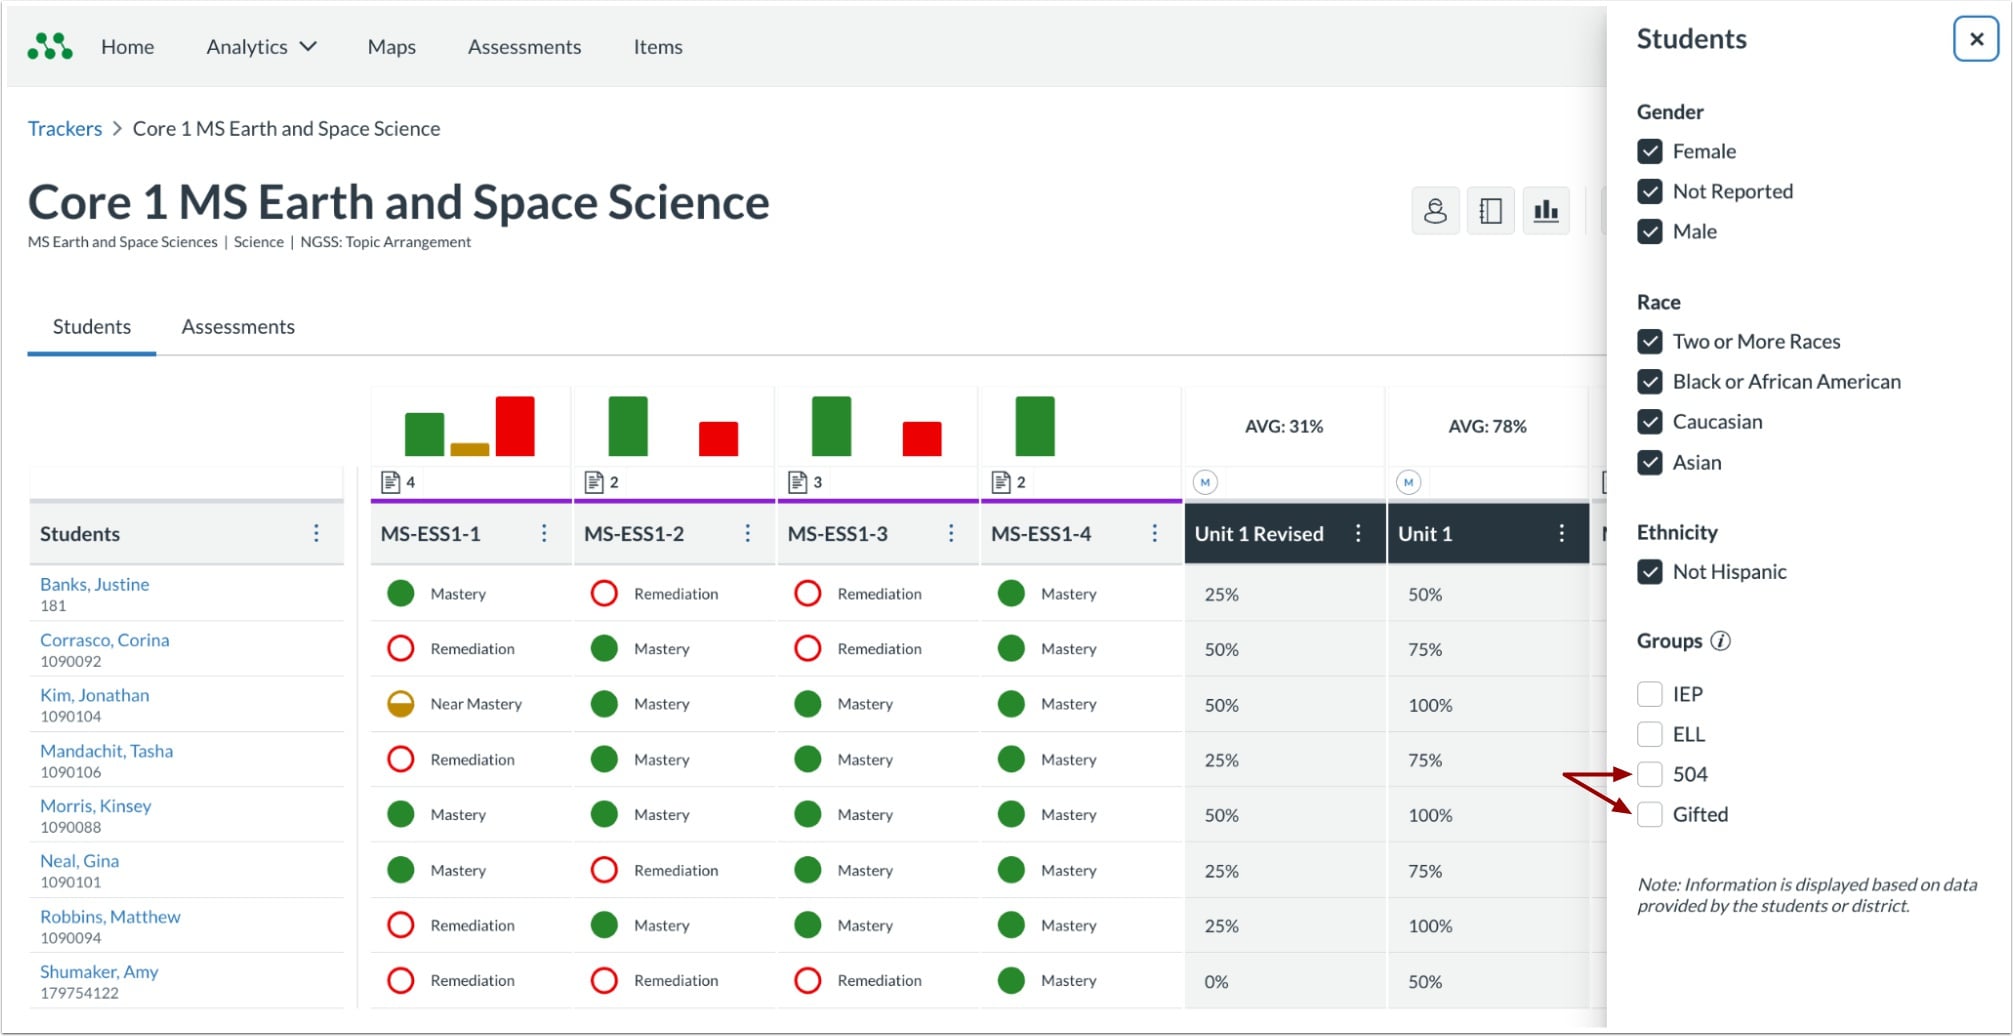The width and height of the screenshot is (2013, 1036).
Task: Click the red bar in MS-ESS1-1 chart
Action: (x=515, y=426)
